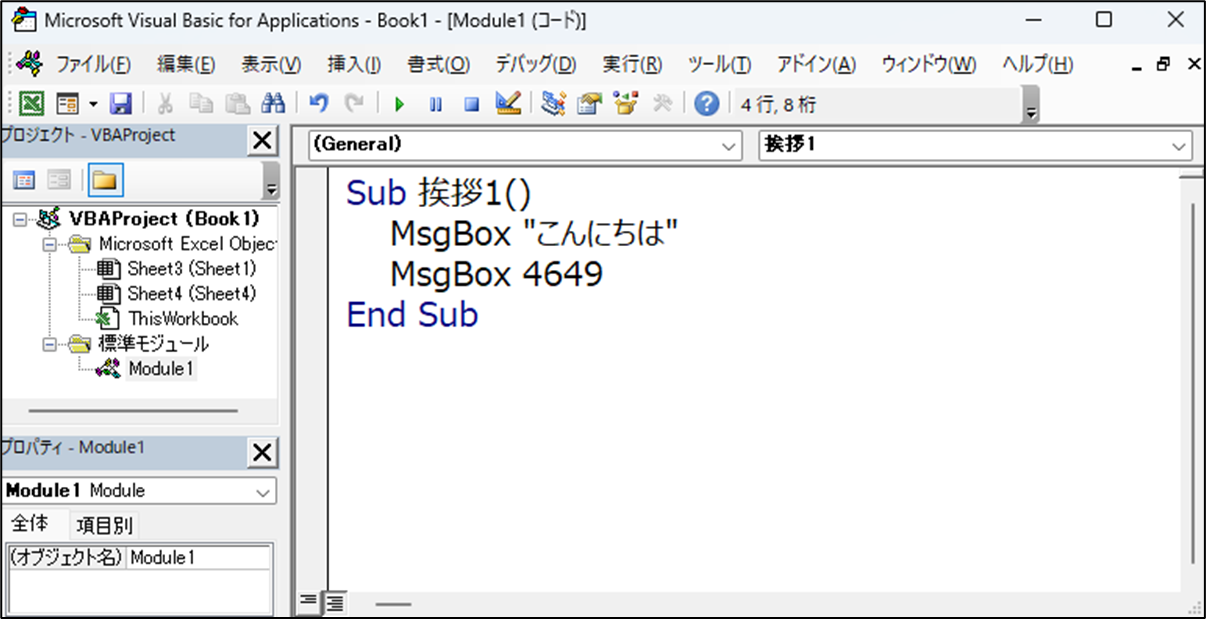Toggle Design Mode icon in the toolbar
Viewport: 1206px width, 619px height.
pos(508,104)
